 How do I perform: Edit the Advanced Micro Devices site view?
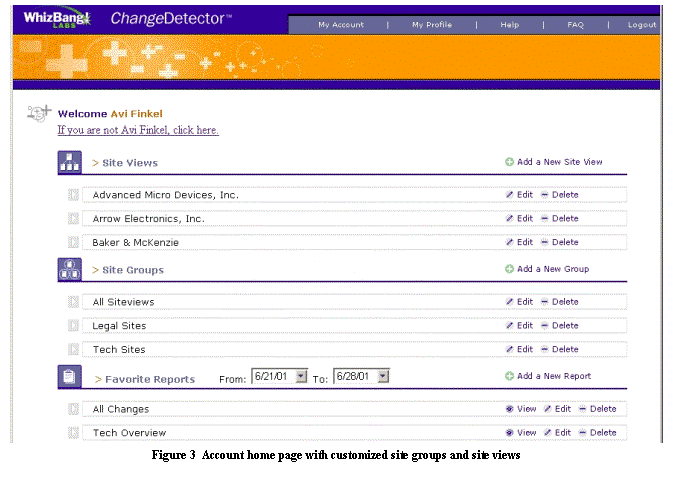(524, 195)
